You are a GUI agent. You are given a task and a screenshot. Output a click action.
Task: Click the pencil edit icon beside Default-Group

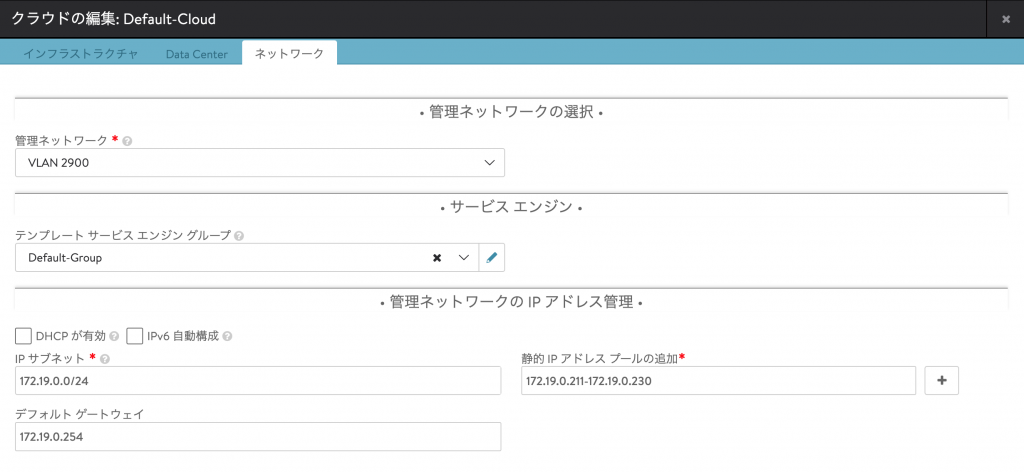click(x=491, y=258)
